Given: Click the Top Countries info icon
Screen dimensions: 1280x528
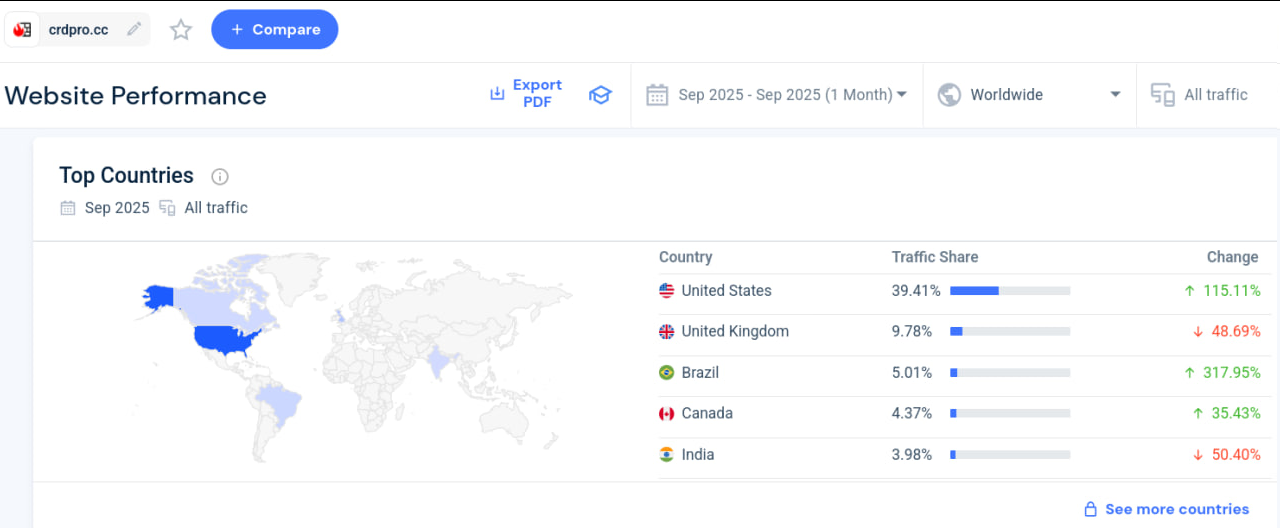Looking at the screenshot, I should 220,177.
